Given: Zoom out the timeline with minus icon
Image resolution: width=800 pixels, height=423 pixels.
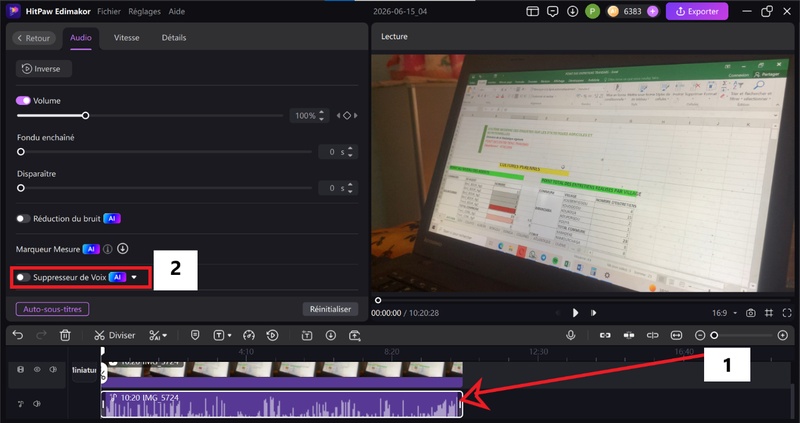Looking at the screenshot, I should coord(700,335).
